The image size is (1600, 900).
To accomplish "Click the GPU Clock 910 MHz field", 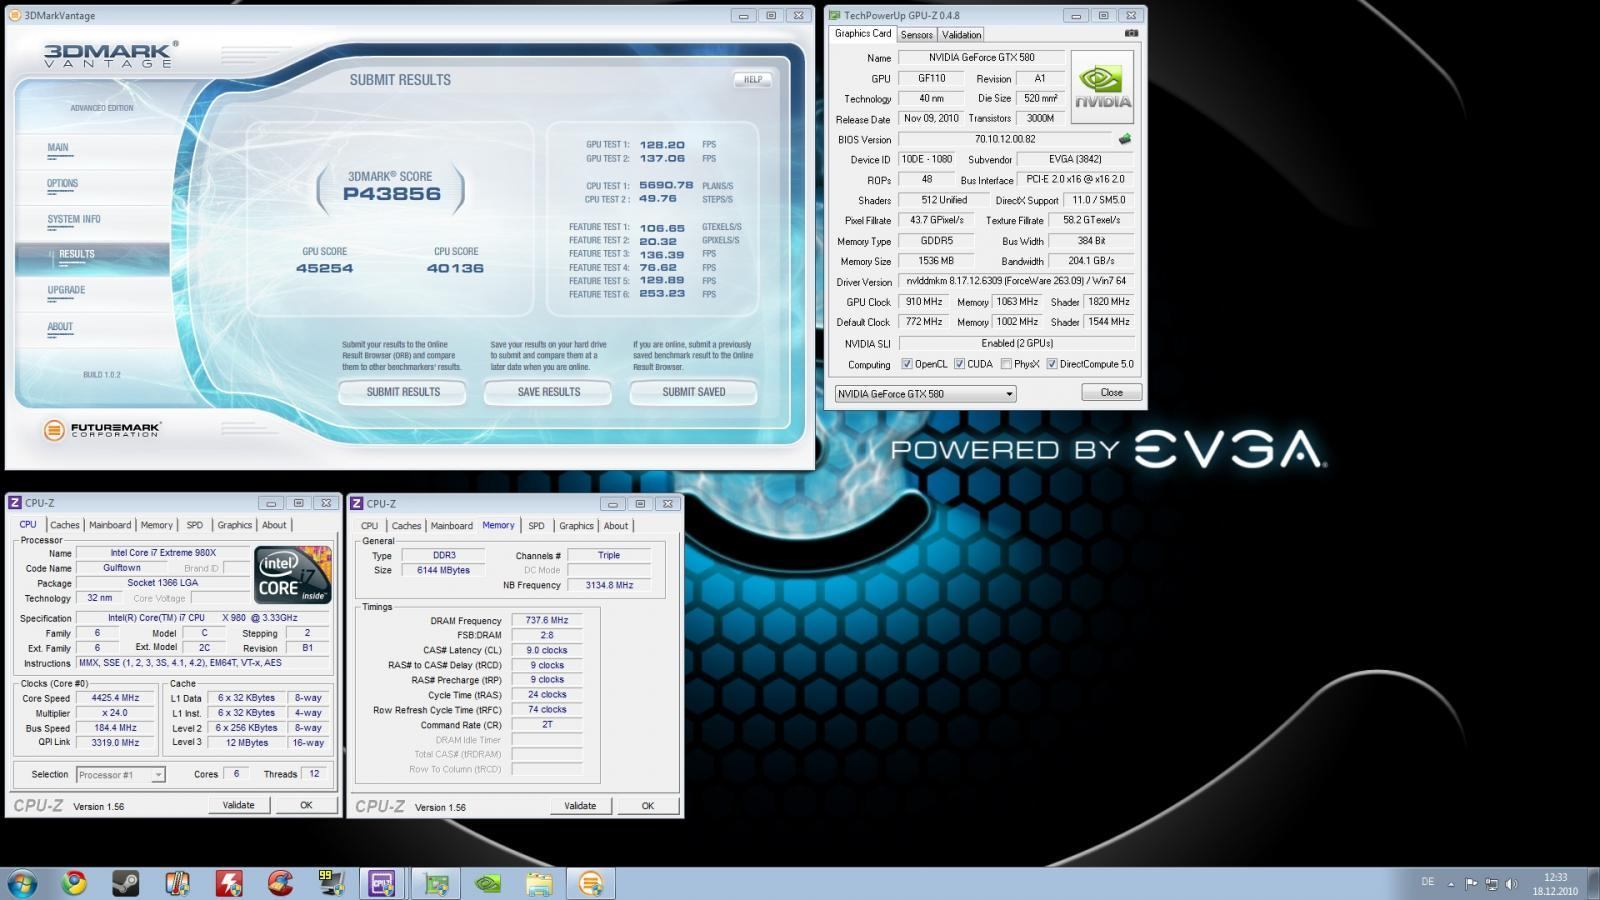I will pos(923,302).
